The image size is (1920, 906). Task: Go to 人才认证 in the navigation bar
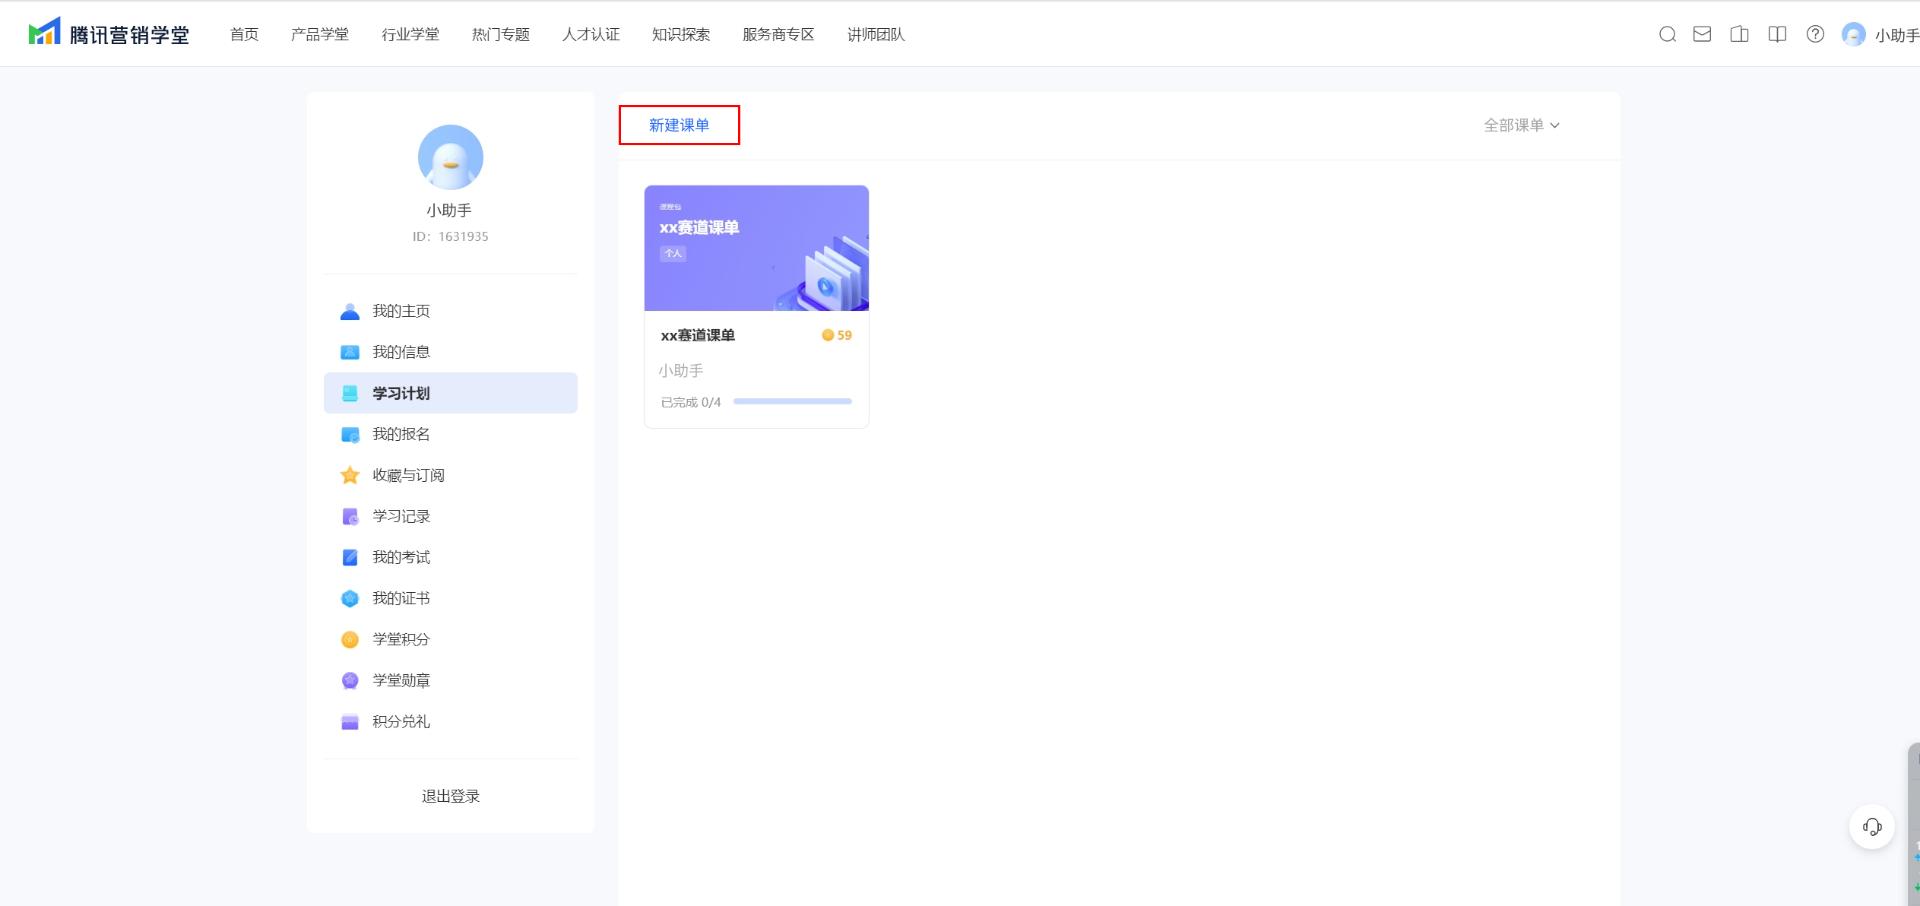click(x=591, y=35)
